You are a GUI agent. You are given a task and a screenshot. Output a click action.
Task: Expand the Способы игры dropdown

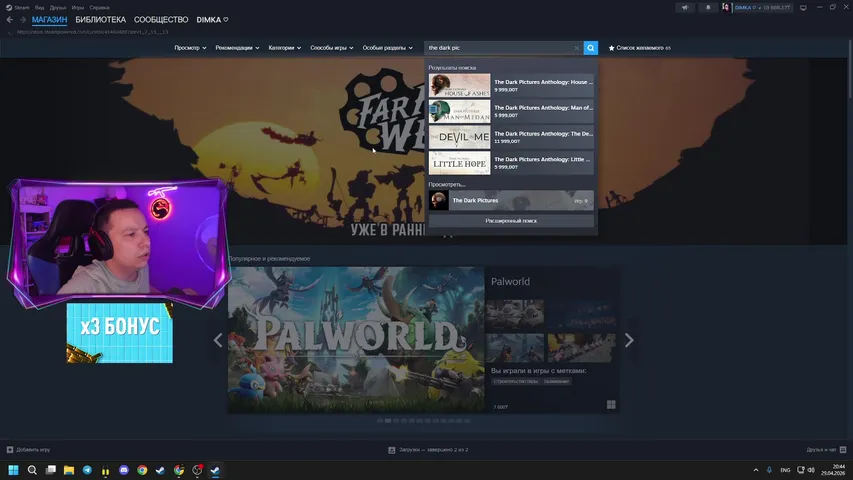click(x=332, y=48)
